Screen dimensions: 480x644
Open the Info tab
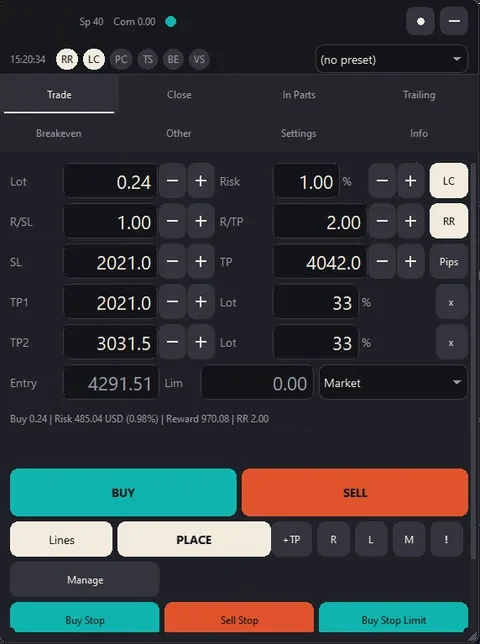419,133
